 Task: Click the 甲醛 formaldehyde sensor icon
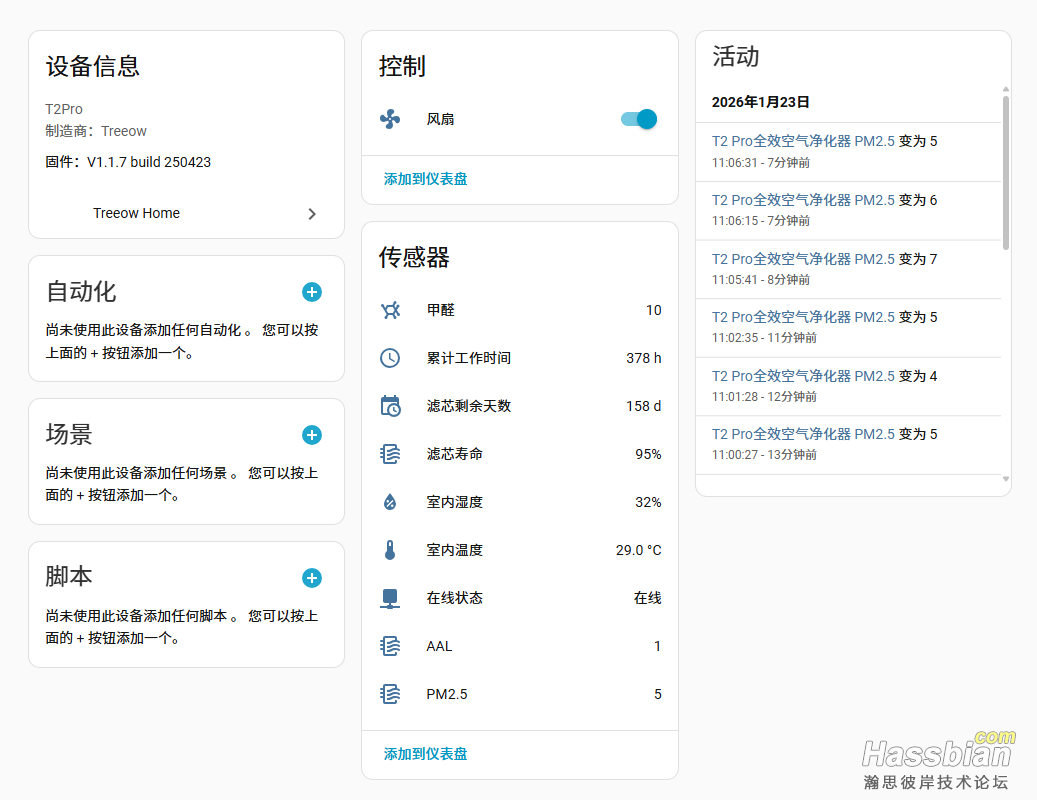click(390, 310)
